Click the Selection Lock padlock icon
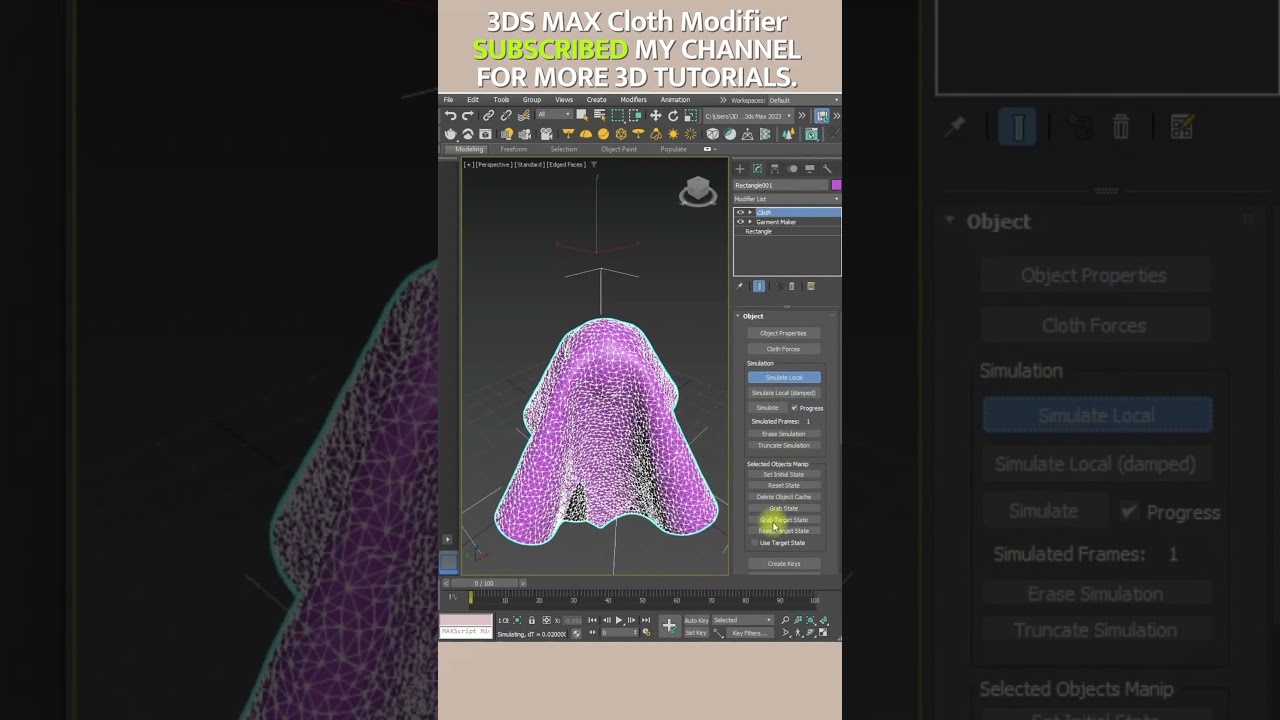 531,620
